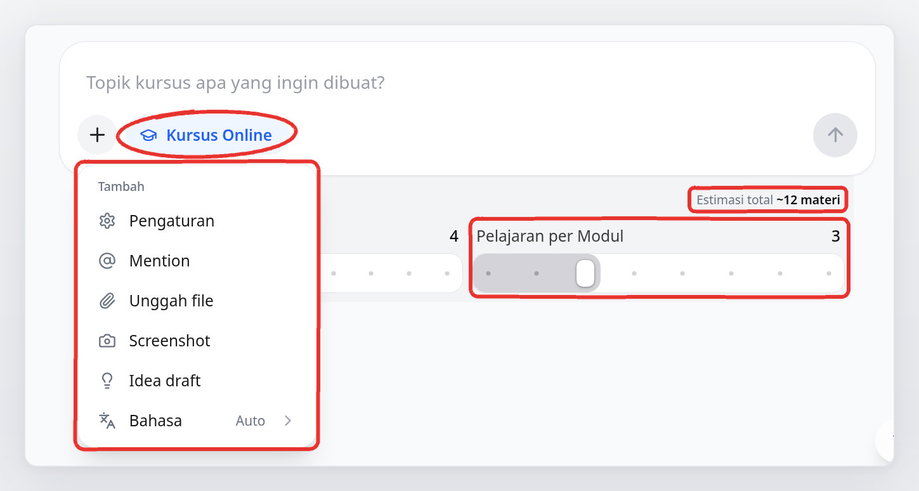Click the Pelajaran per Modul label

pyautogui.click(x=550, y=236)
